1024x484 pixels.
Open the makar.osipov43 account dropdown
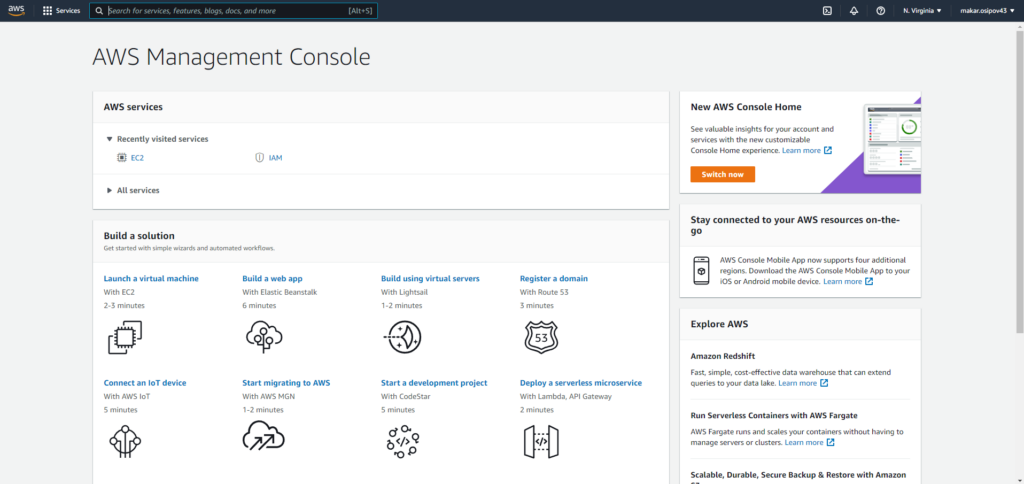tap(987, 10)
